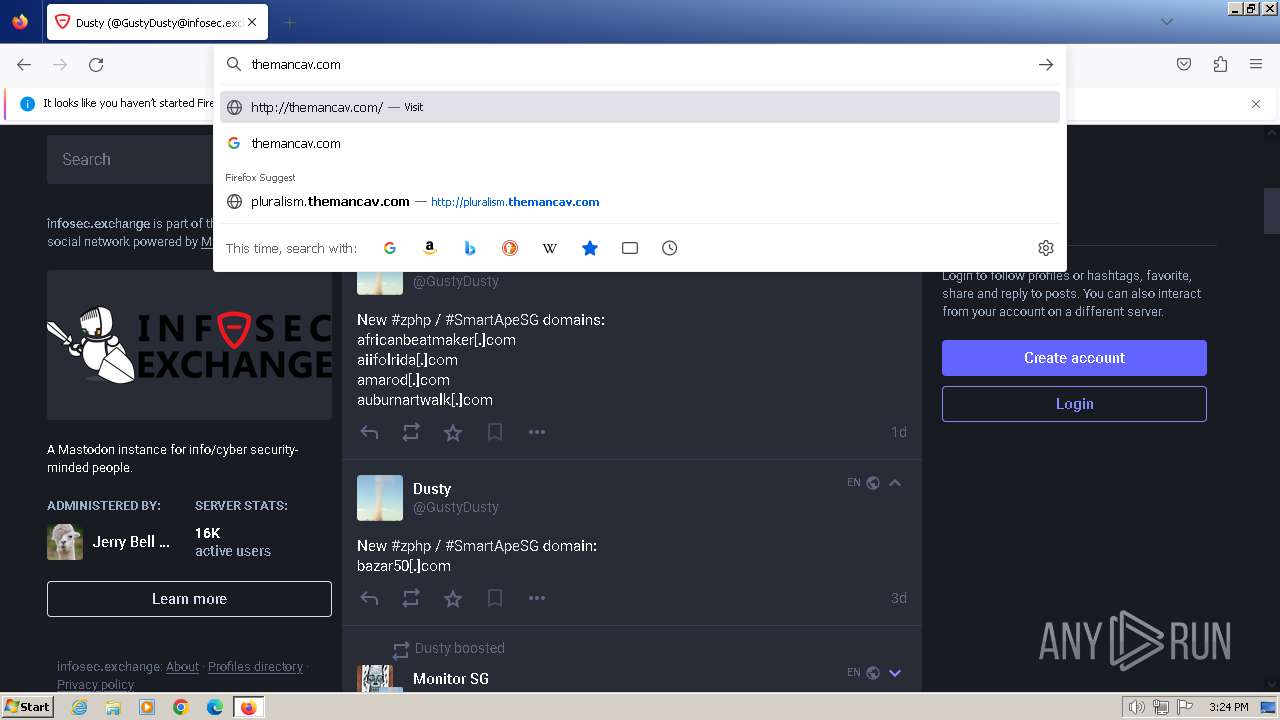1280x720 pixels.
Task: Open the Profiles directory link
Action: (255, 667)
